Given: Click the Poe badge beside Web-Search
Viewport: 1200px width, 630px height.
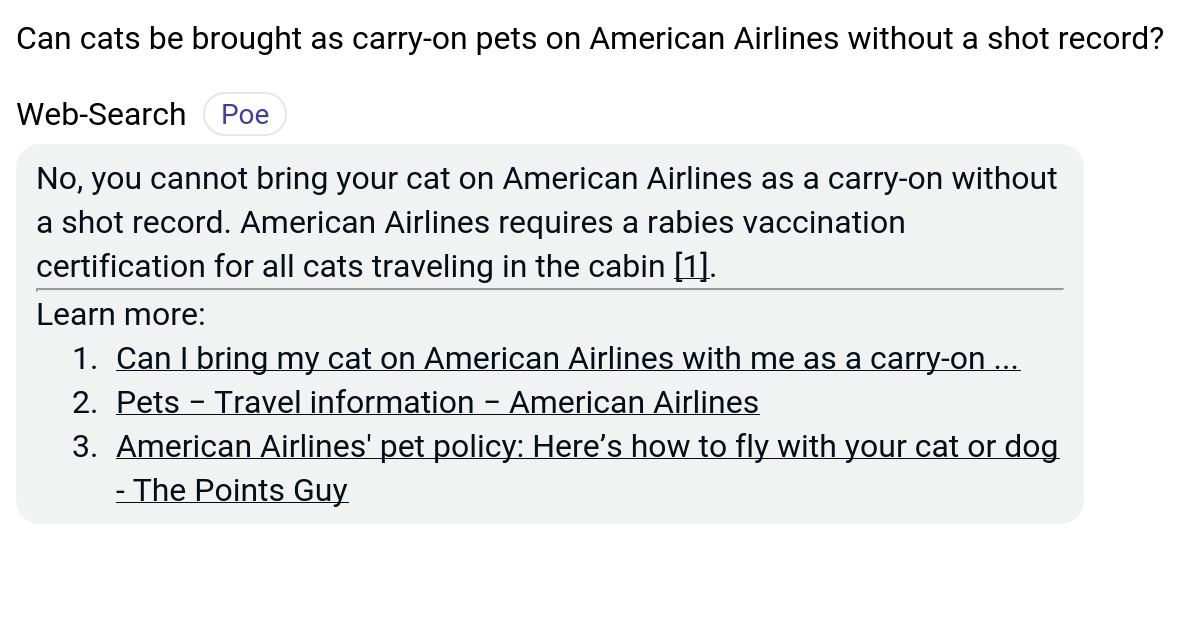Looking at the screenshot, I should (x=244, y=113).
